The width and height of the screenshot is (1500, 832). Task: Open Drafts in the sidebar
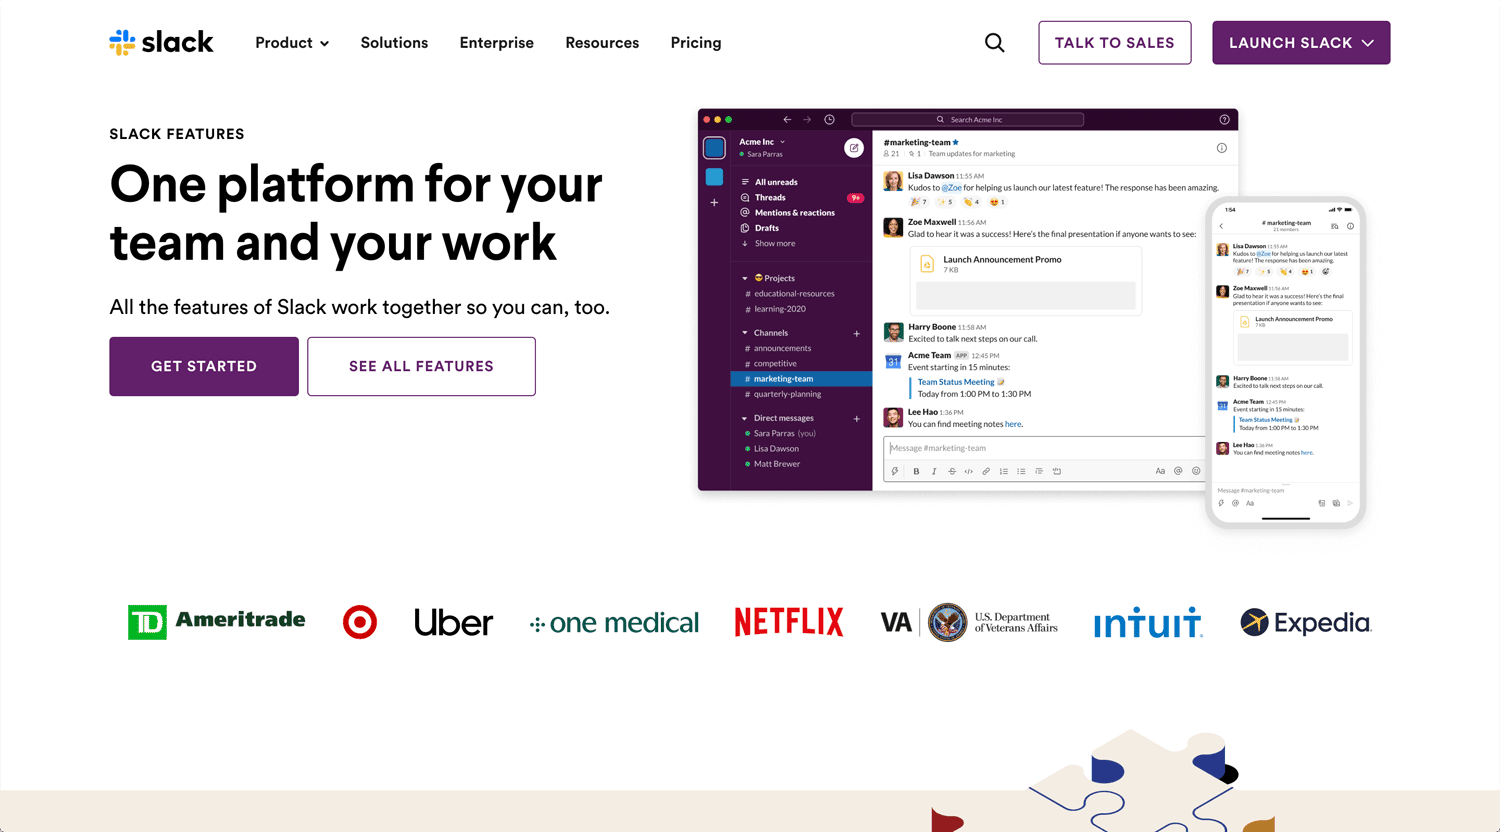[x=759, y=228]
